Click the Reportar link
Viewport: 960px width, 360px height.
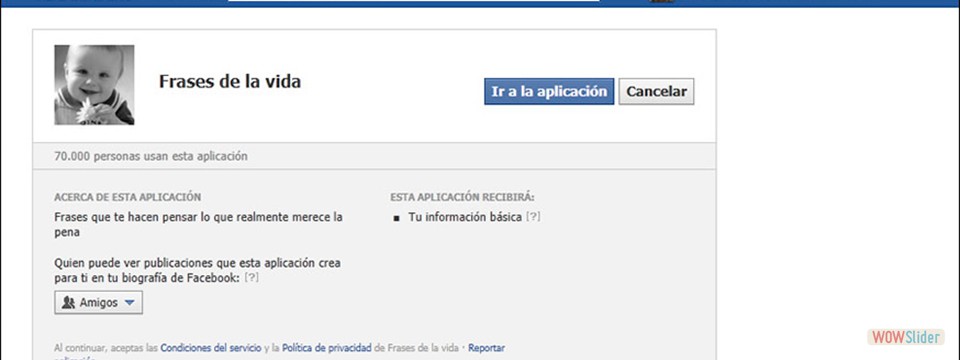487,348
